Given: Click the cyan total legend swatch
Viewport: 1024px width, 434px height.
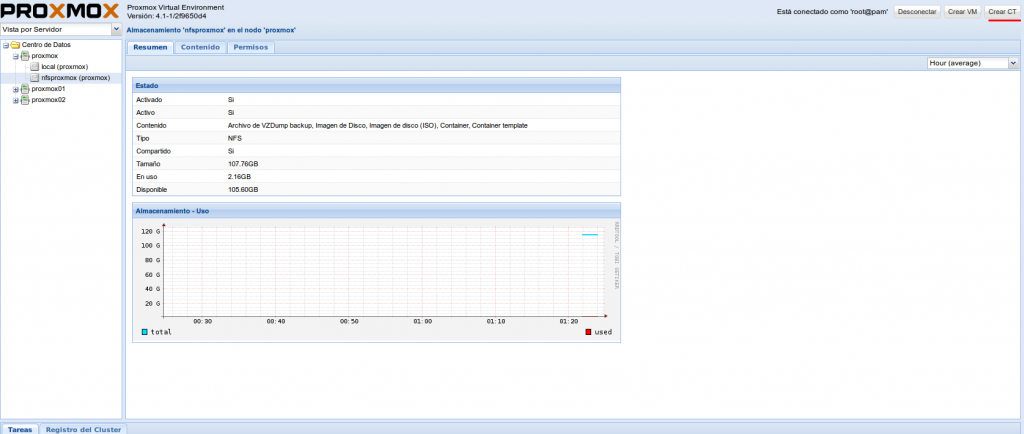Looking at the screenshot, I should point(145,331).
